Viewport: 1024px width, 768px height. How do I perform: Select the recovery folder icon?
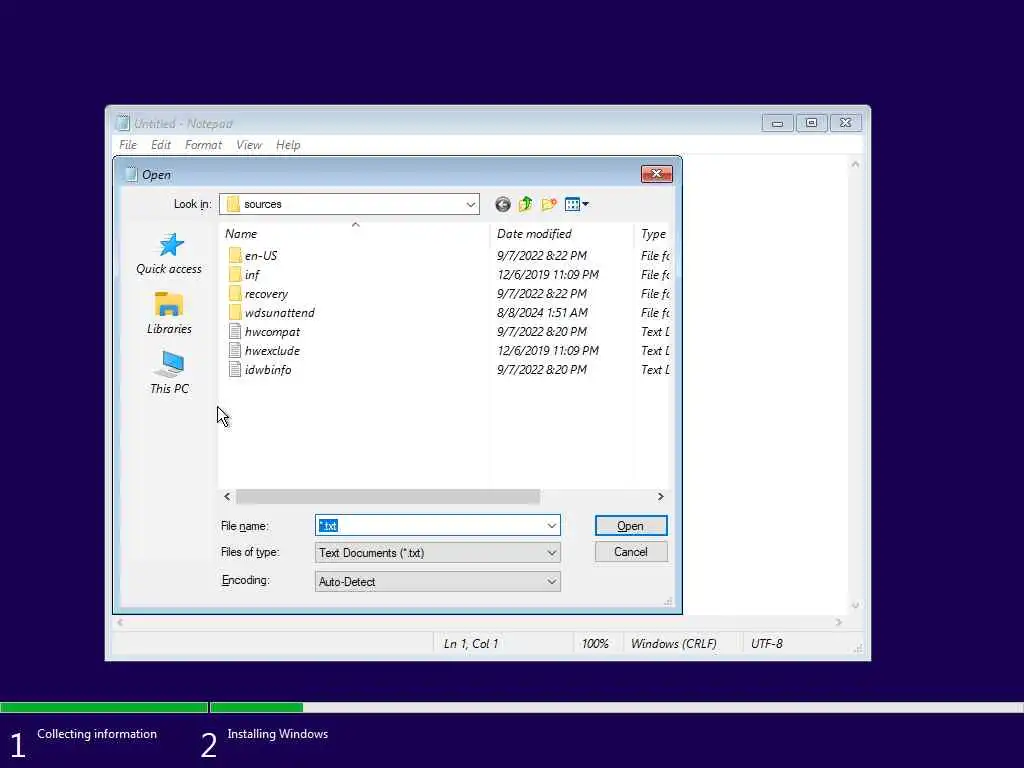point(235,294)
